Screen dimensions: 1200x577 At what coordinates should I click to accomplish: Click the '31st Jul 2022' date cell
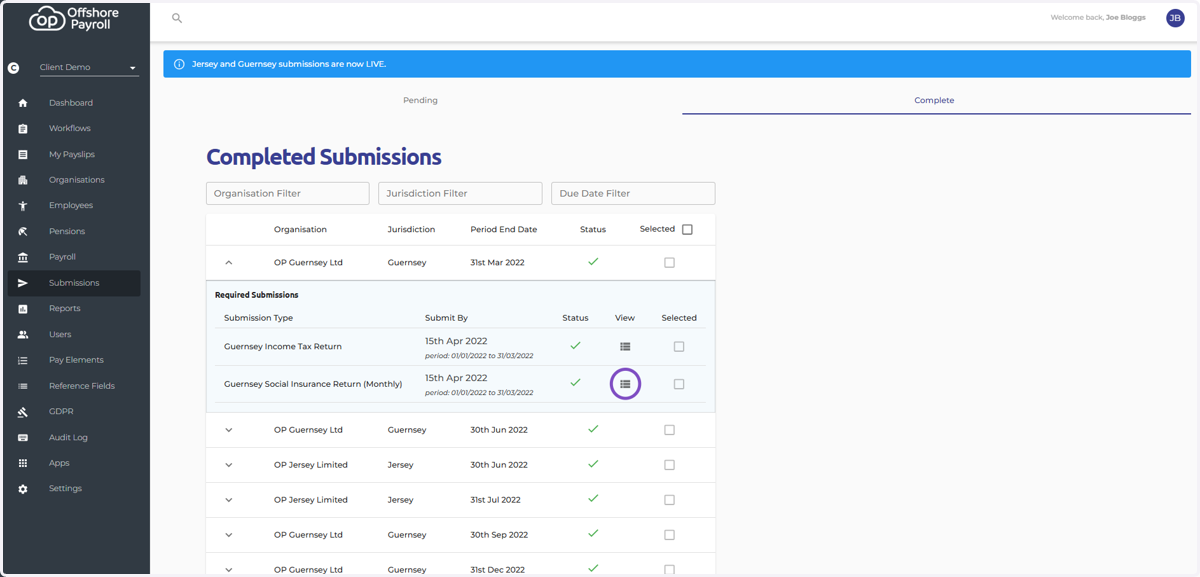pos(496,500)
